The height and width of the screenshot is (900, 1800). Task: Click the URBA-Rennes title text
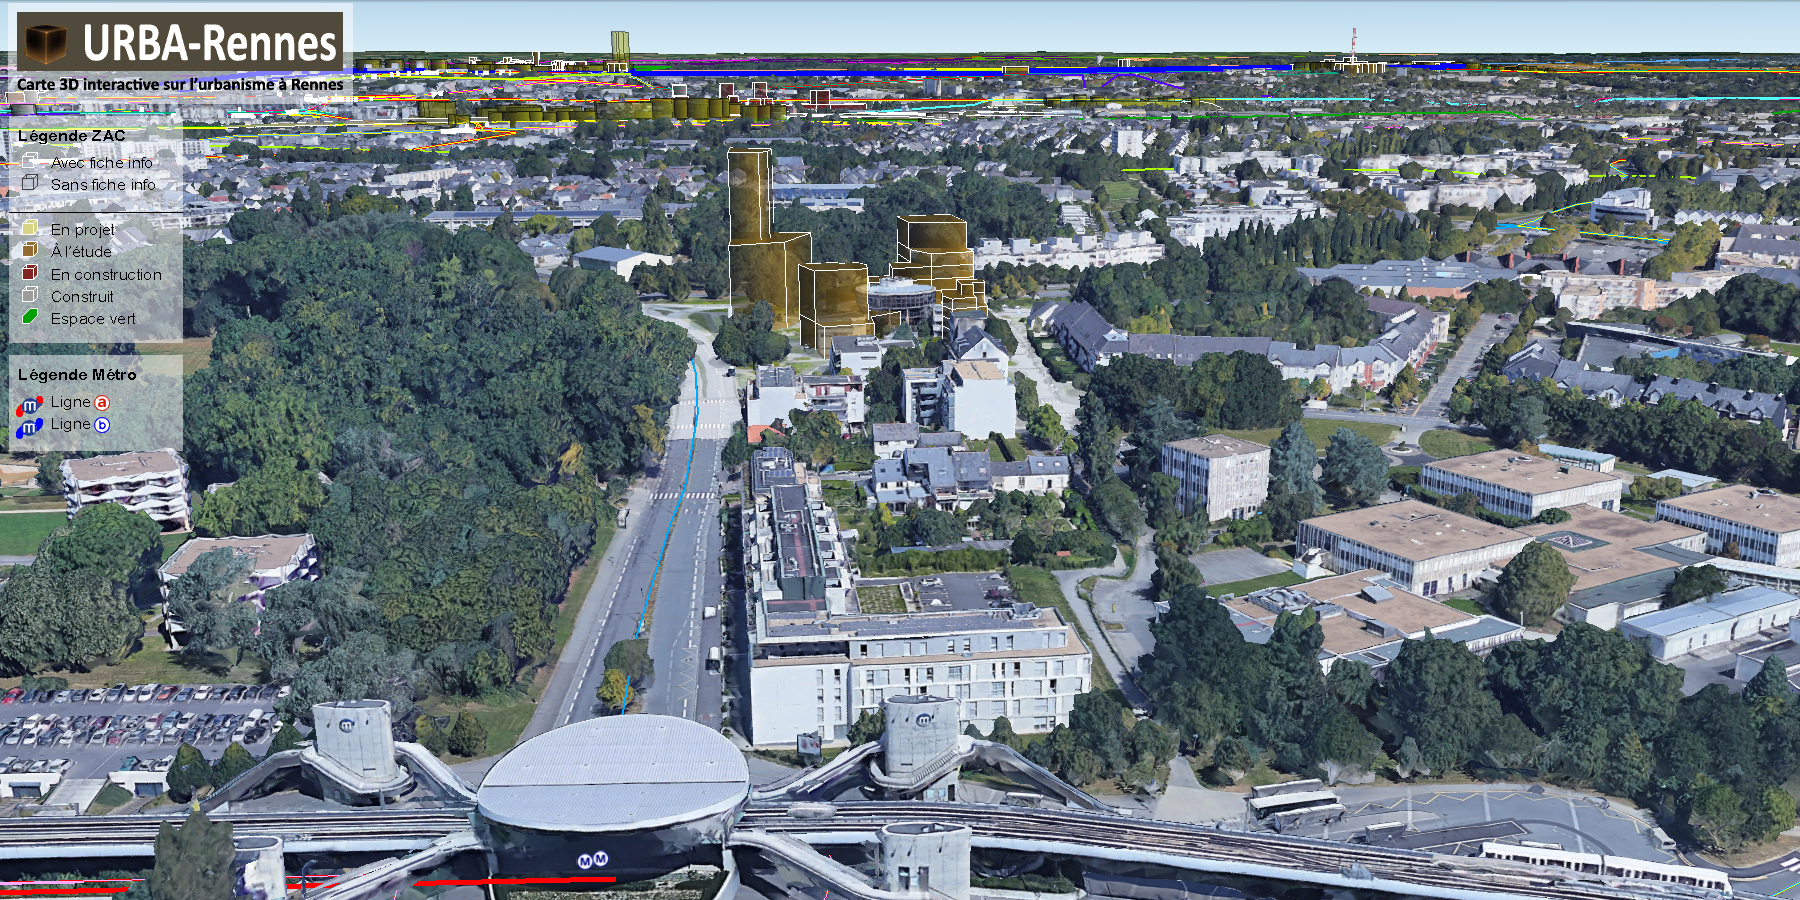(x=209, y=43)
